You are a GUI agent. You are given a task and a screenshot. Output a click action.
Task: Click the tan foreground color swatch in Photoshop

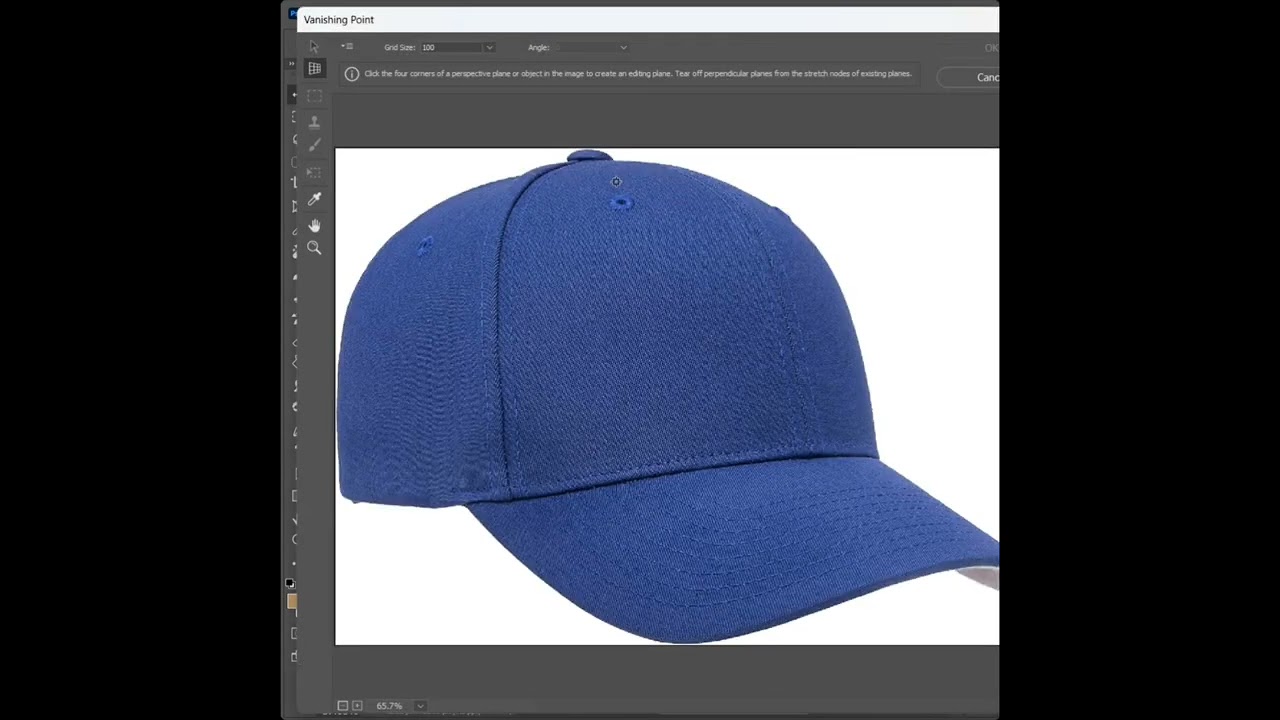click(x=292, y=601)
